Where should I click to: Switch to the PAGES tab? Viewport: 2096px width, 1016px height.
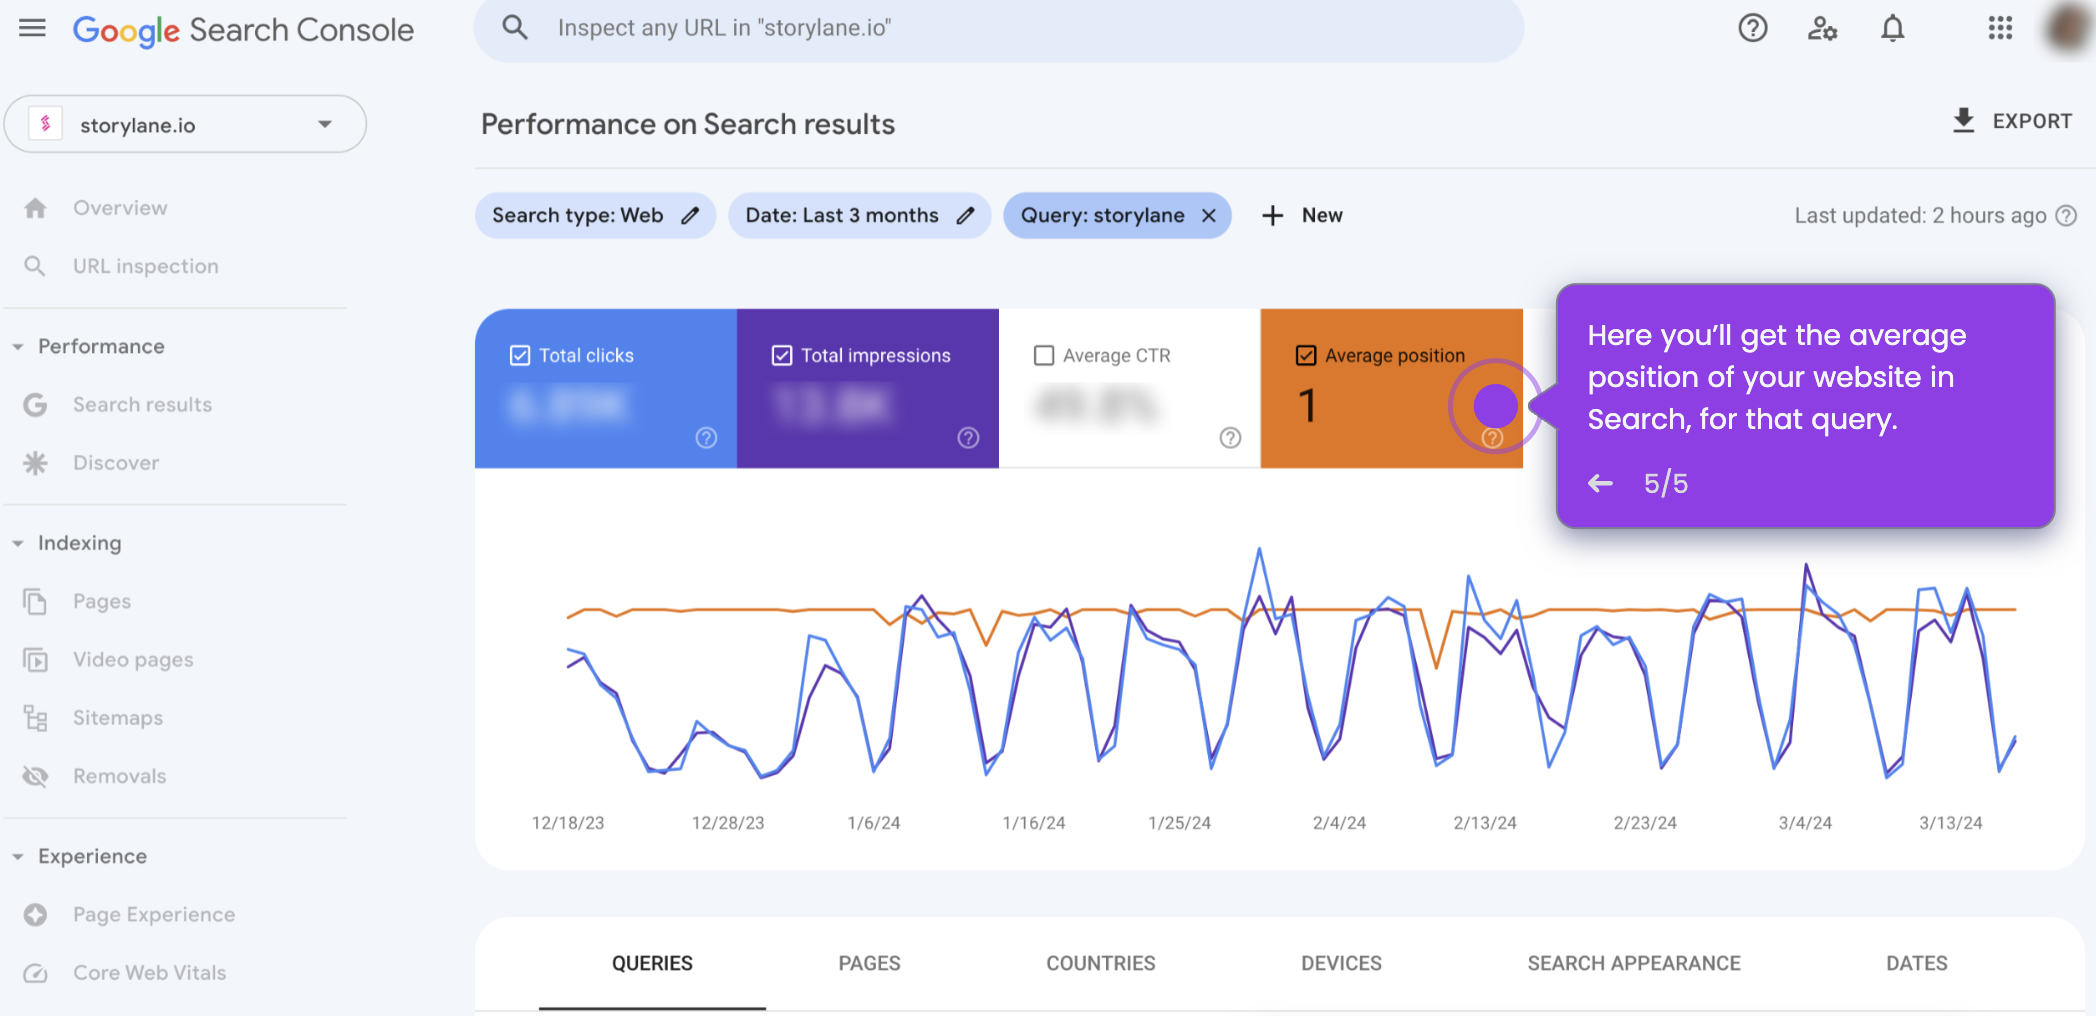point(869,963)
